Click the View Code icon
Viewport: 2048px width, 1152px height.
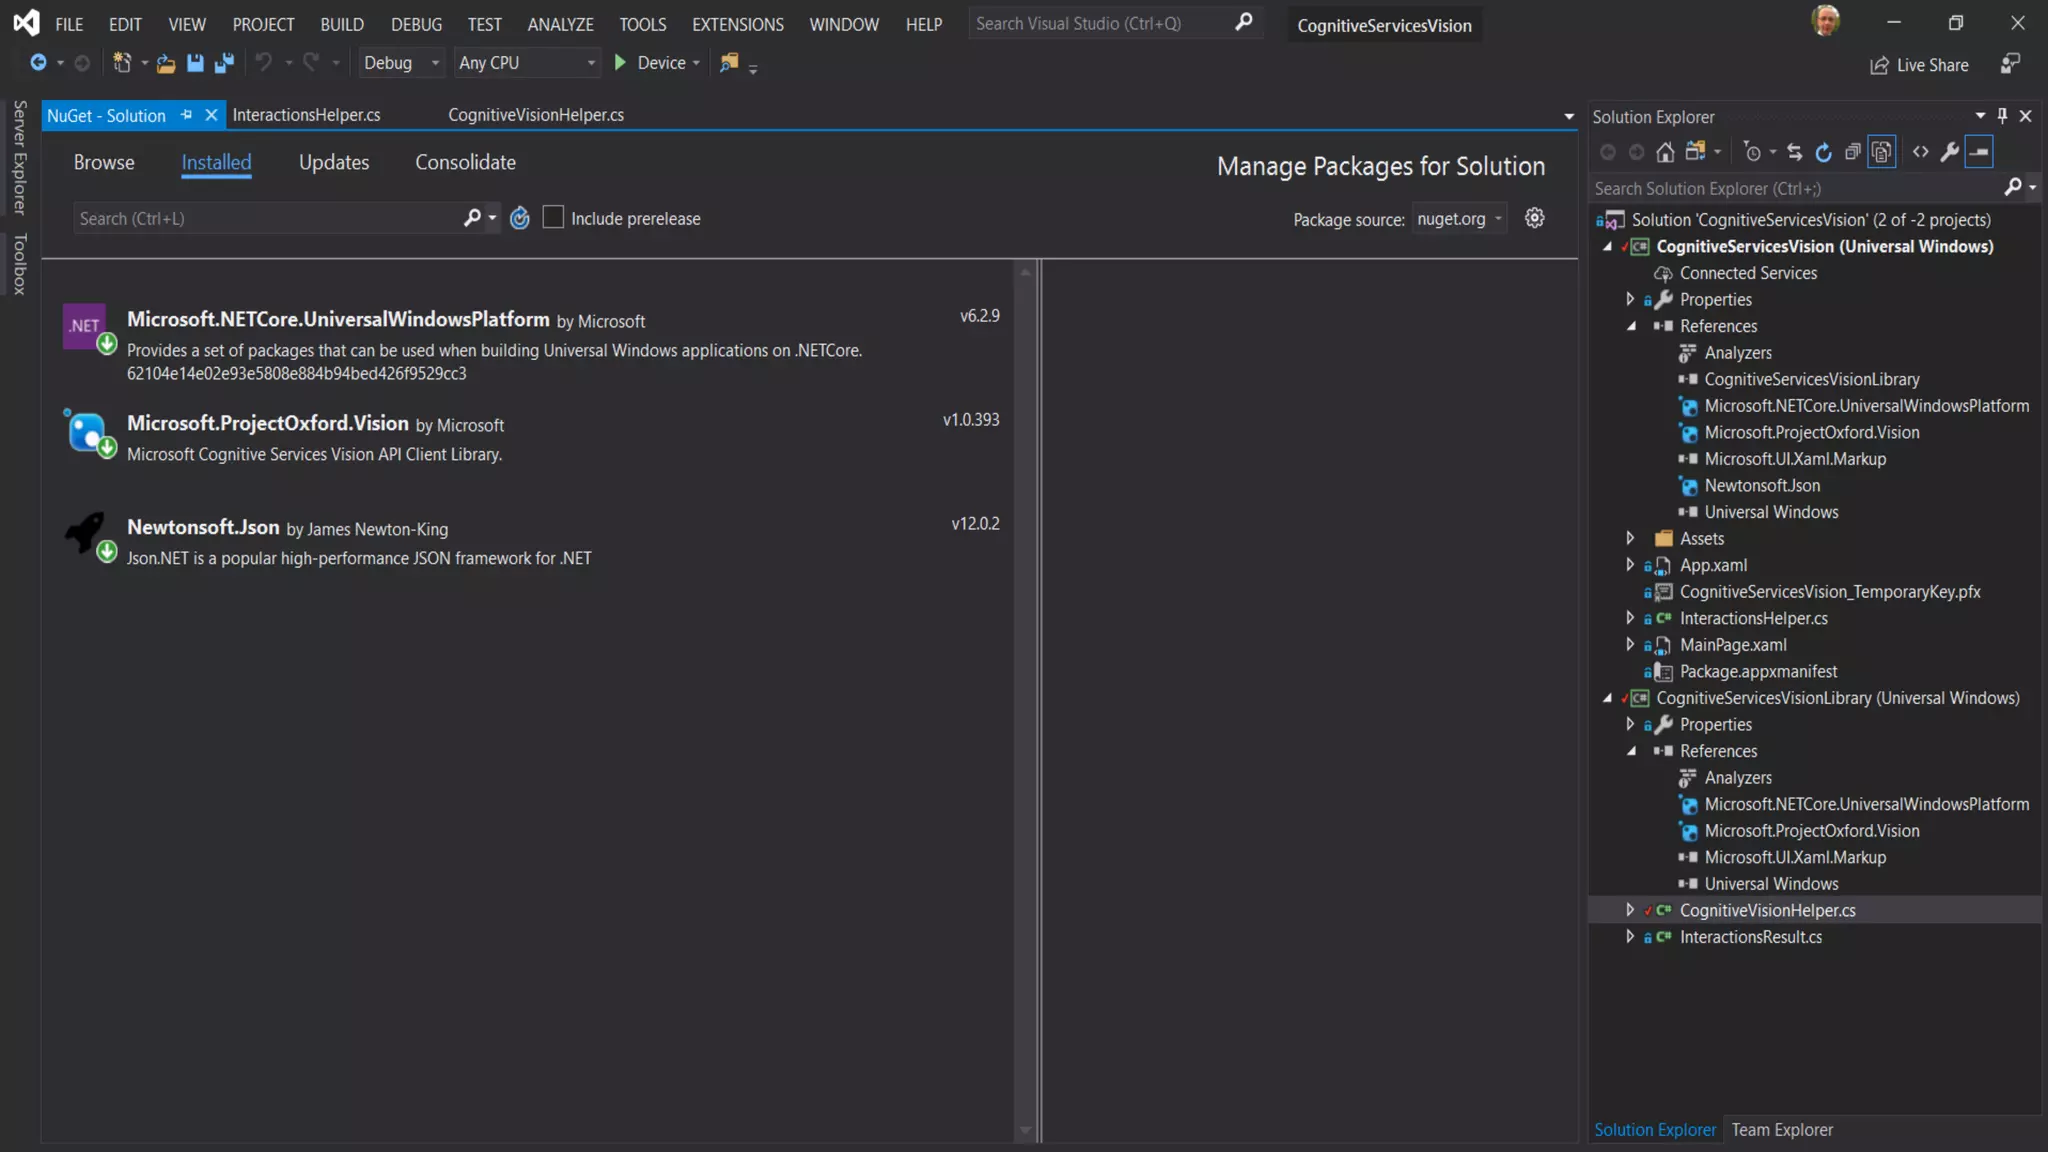(x=1920, y=152)
